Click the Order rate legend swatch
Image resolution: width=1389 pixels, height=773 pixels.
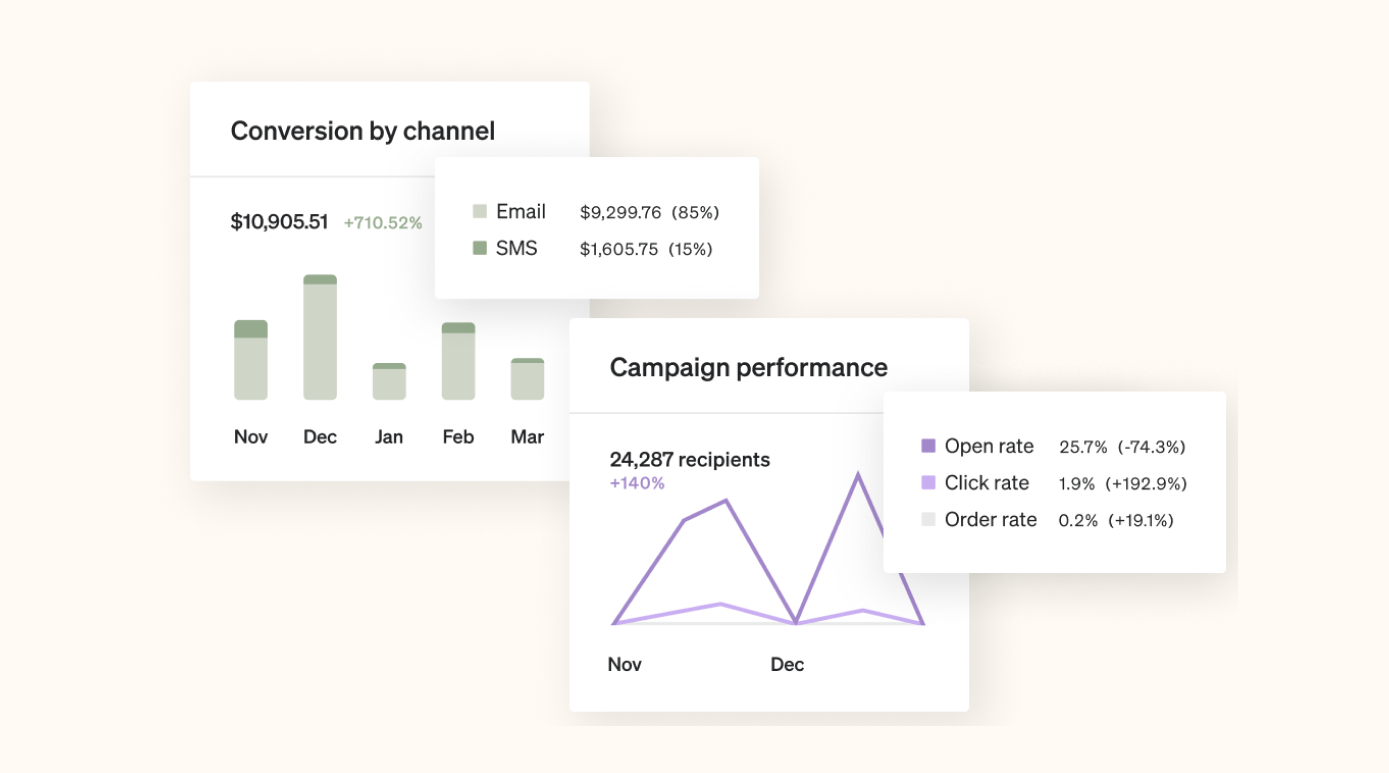pos(928,520)
